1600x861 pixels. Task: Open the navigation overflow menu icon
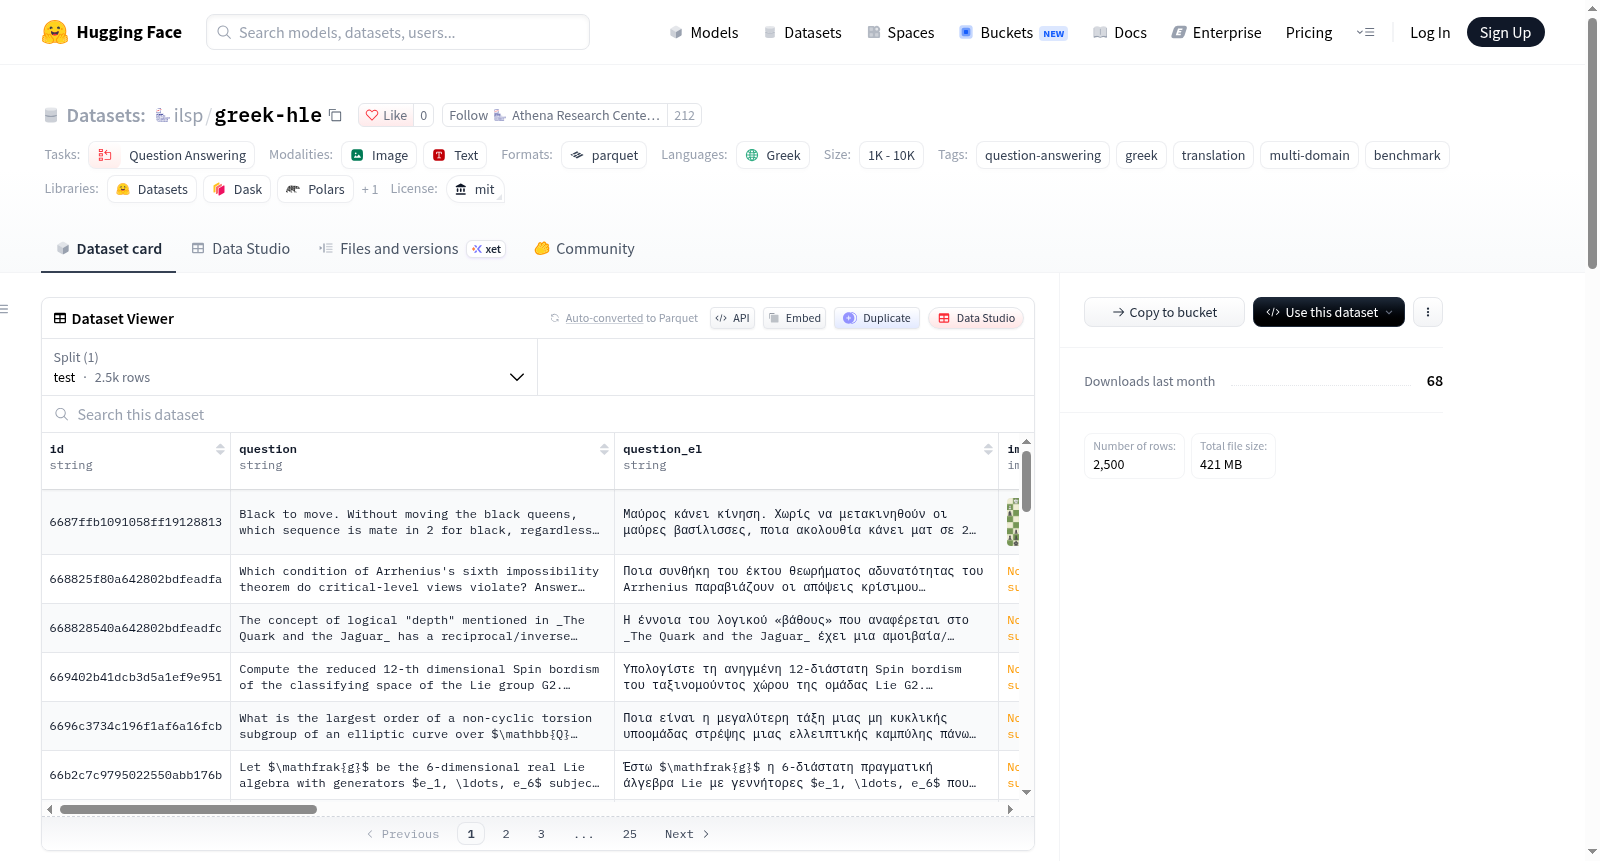1365,32
